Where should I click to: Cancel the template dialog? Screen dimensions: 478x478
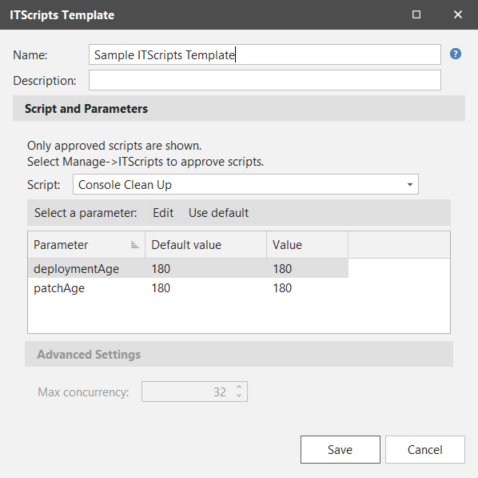[x=425, y=450]
